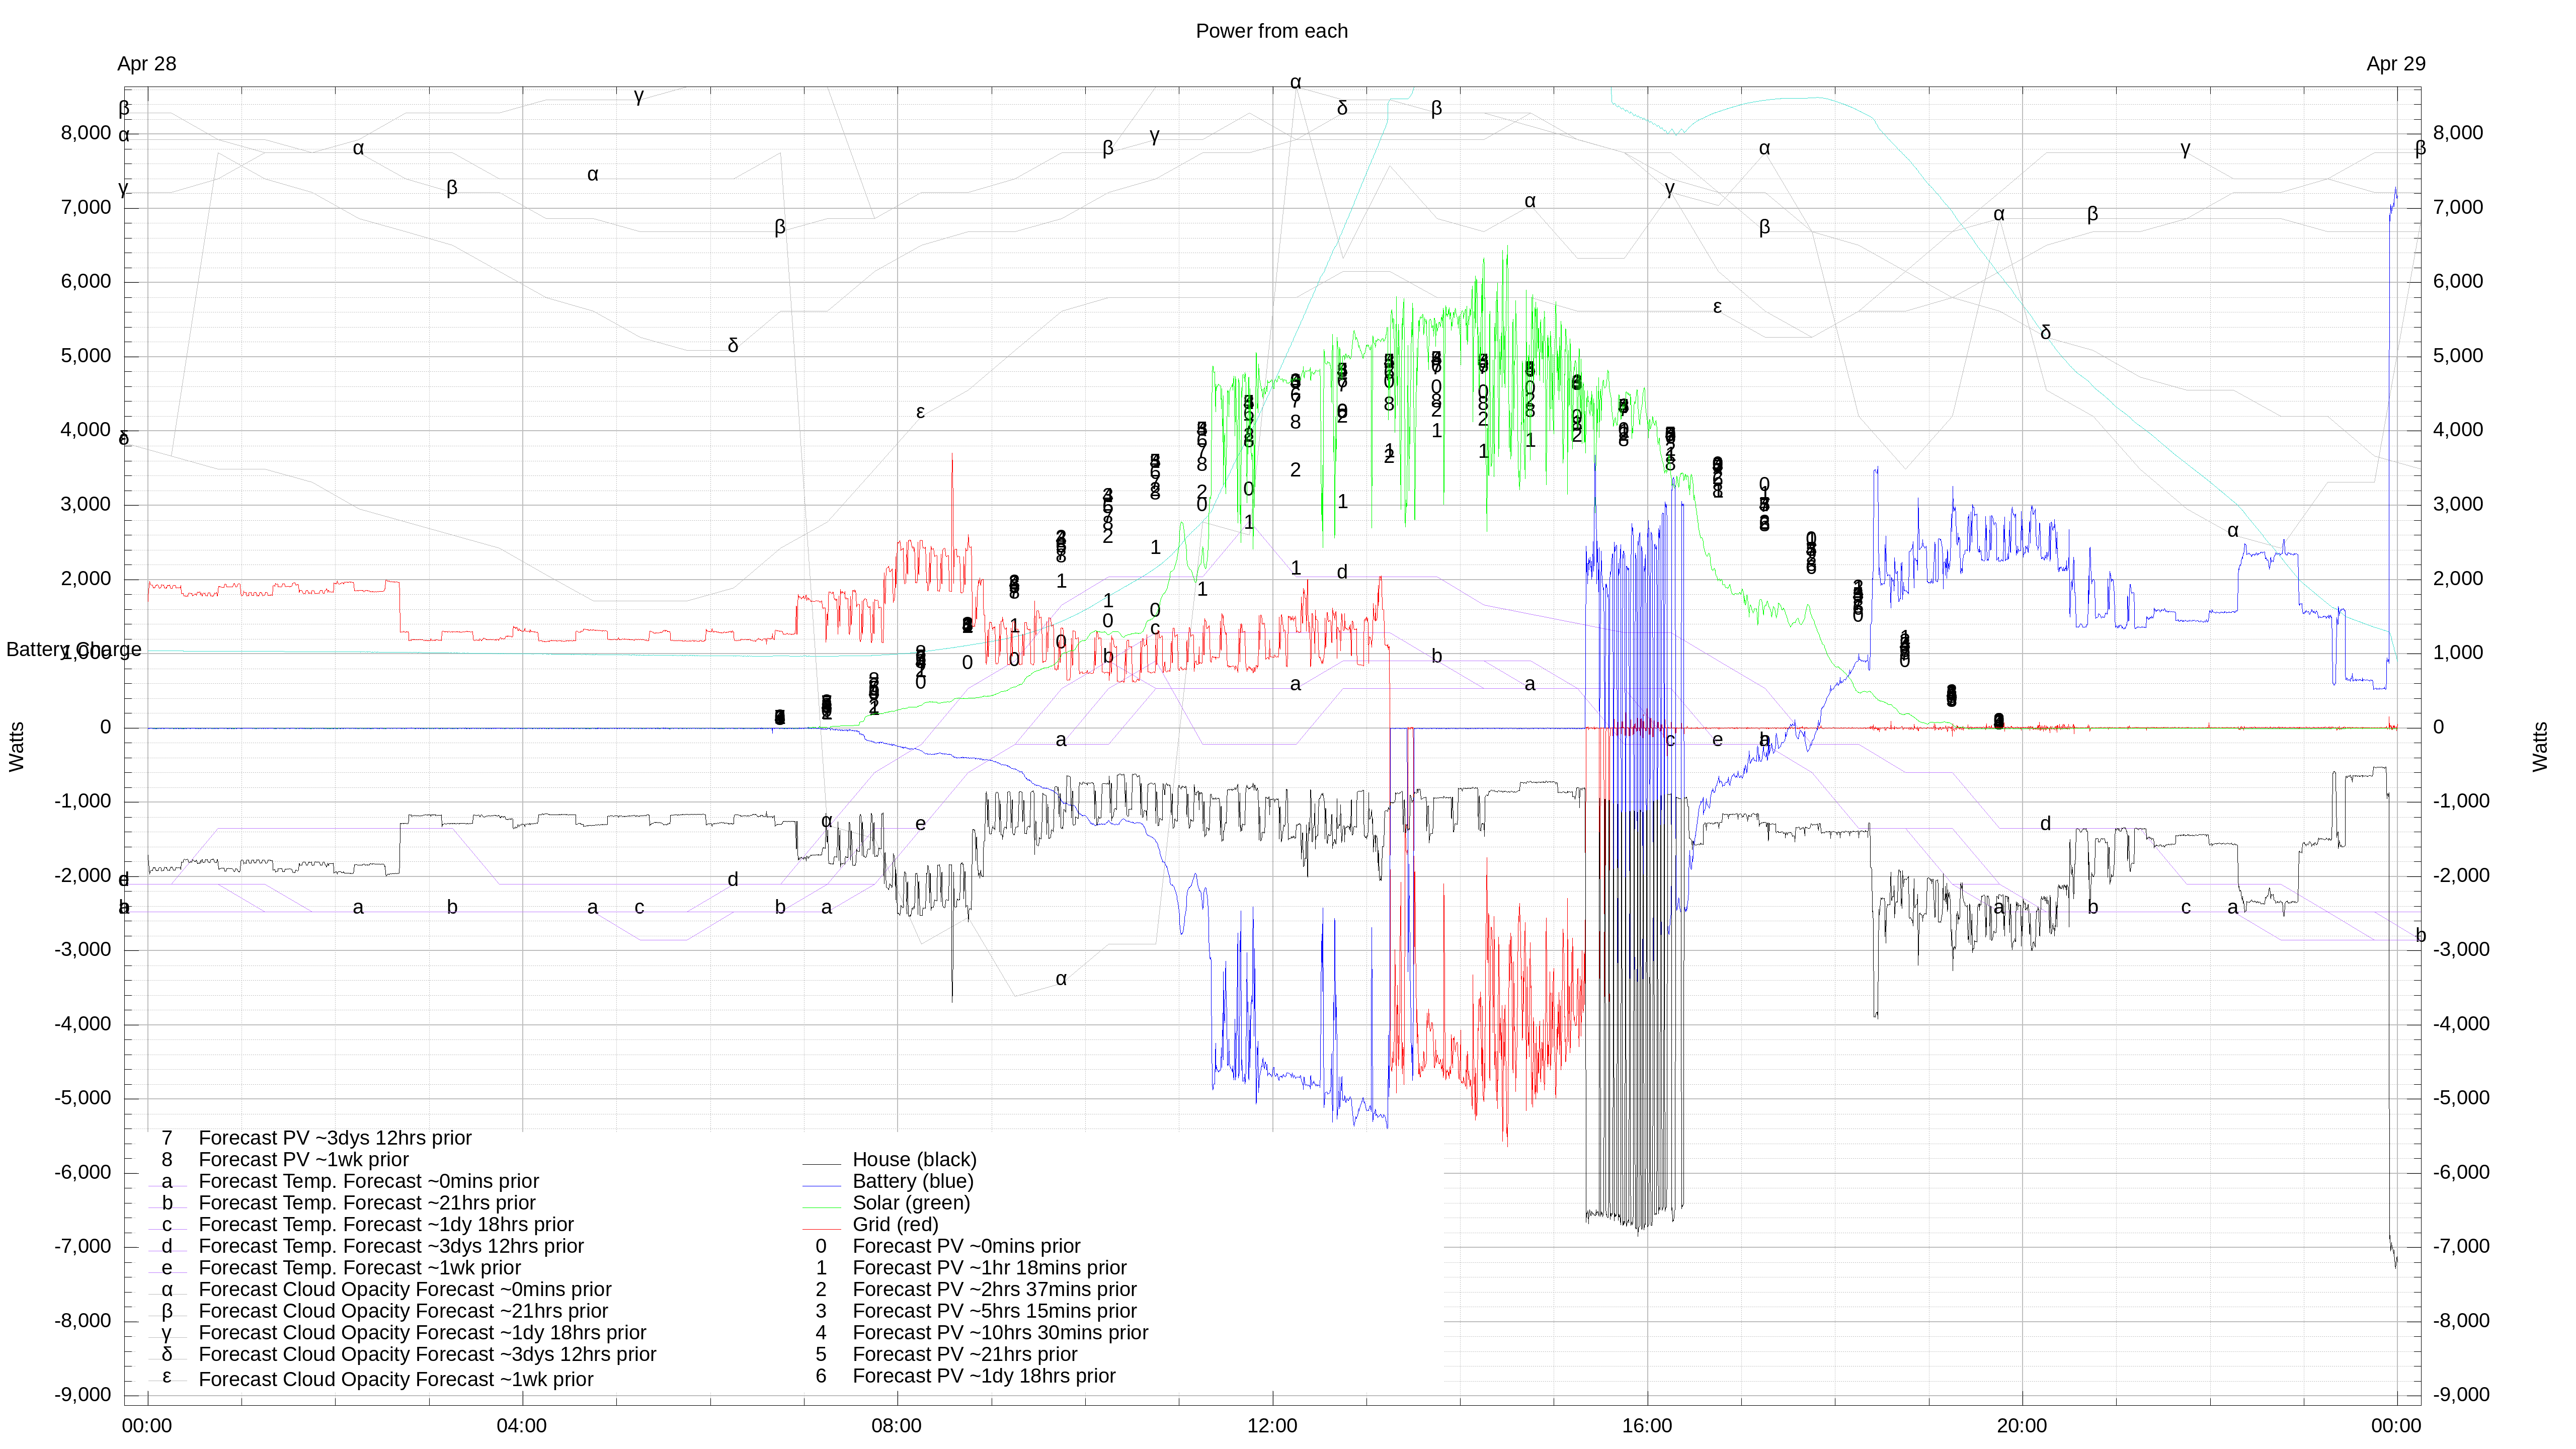Image resolution: width=2576 pixels, height=1449 pixels.
Task: Click legend text 'Forecast PV ~5hrs 15mins prior'
Action: click(x=994, y=1312)
